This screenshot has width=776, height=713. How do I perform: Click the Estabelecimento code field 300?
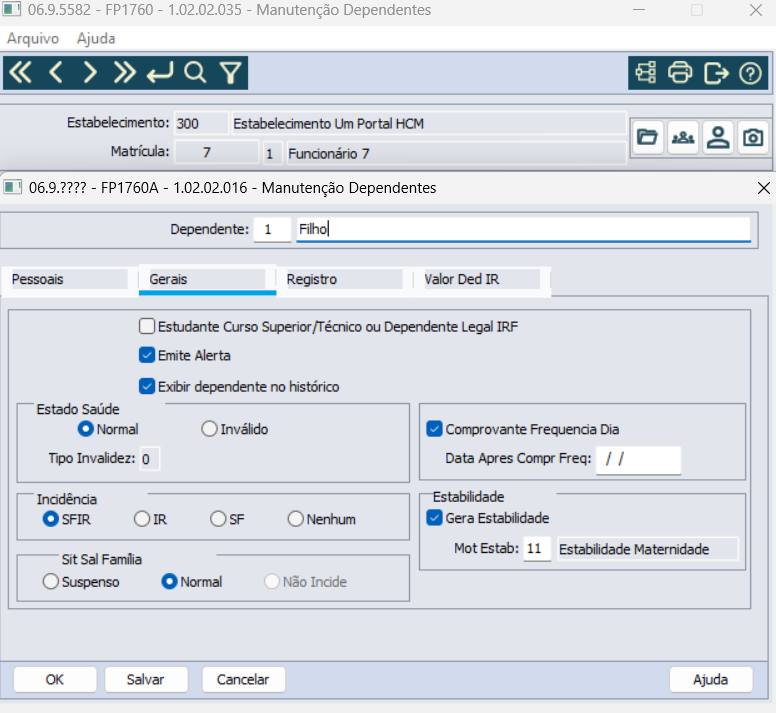coord(202,124)
